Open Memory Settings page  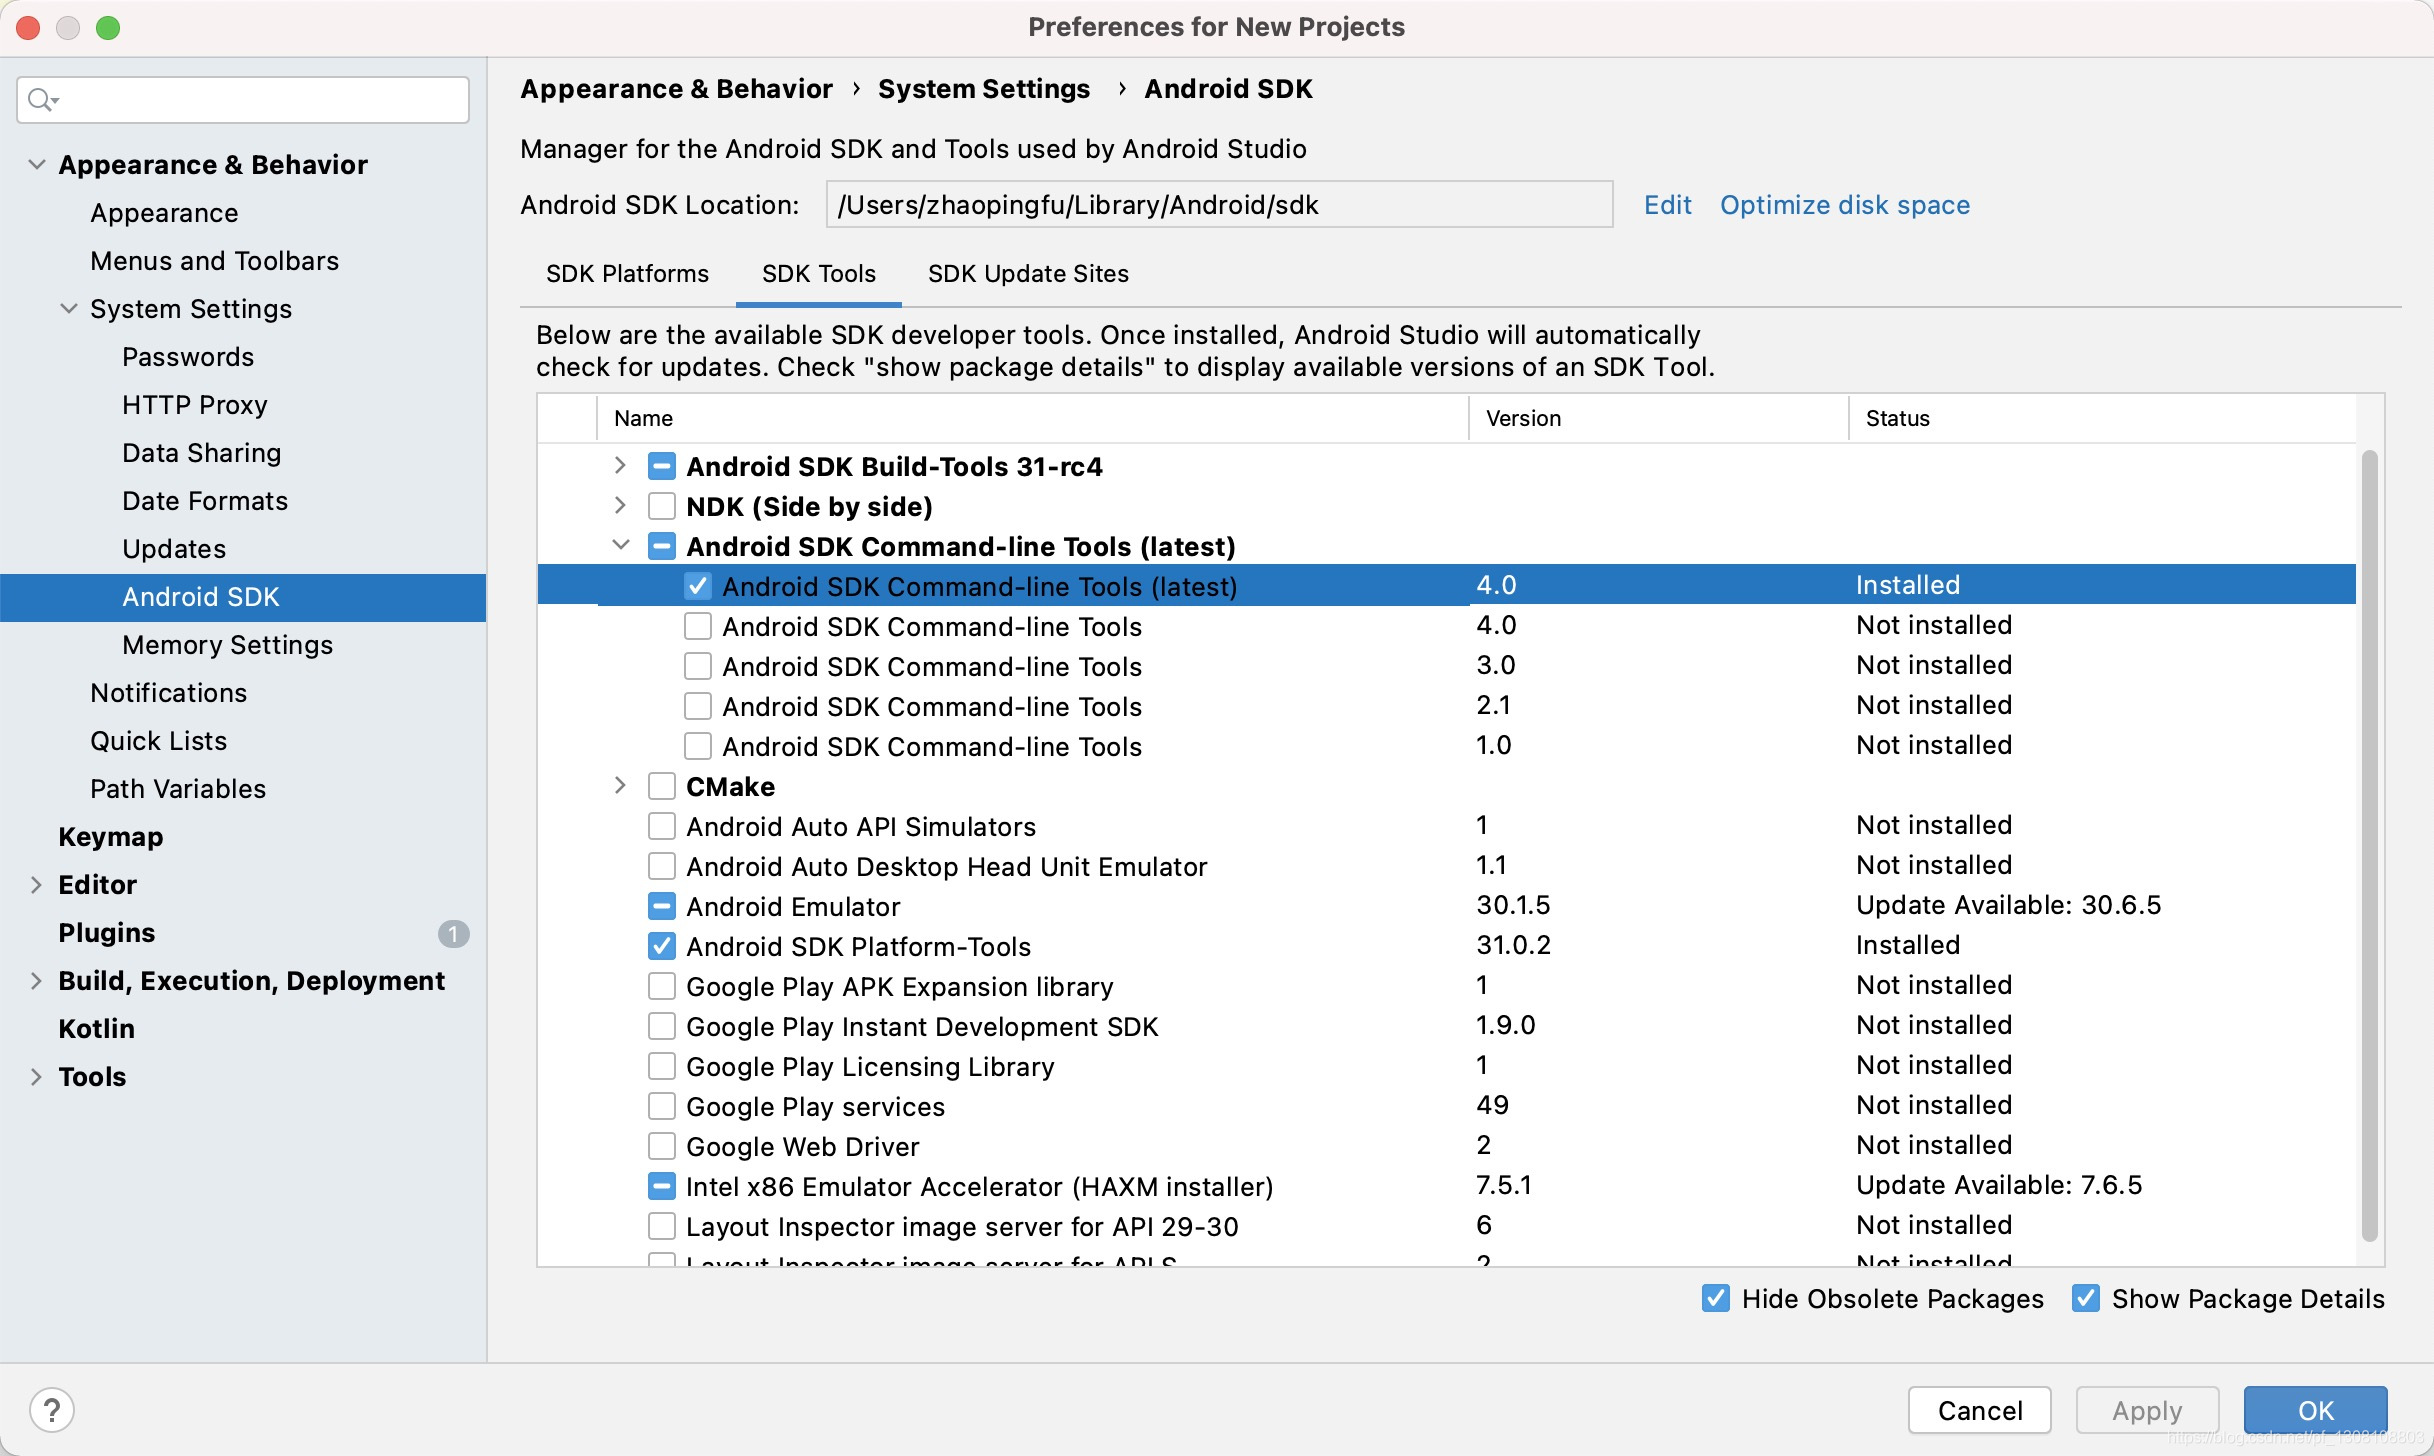[227, 645]
